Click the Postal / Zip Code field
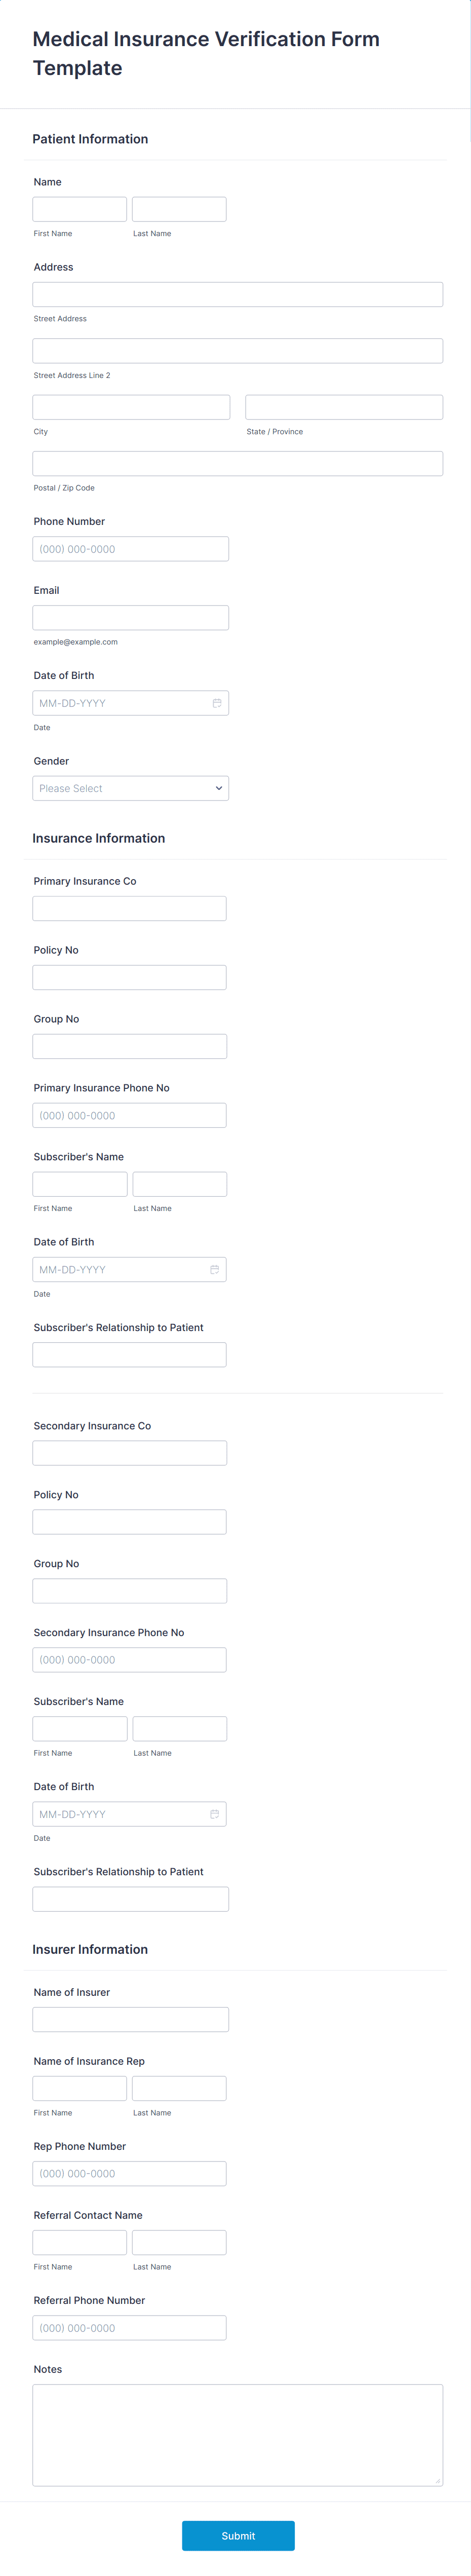The image size is (471, 2576). coord(237,463)
